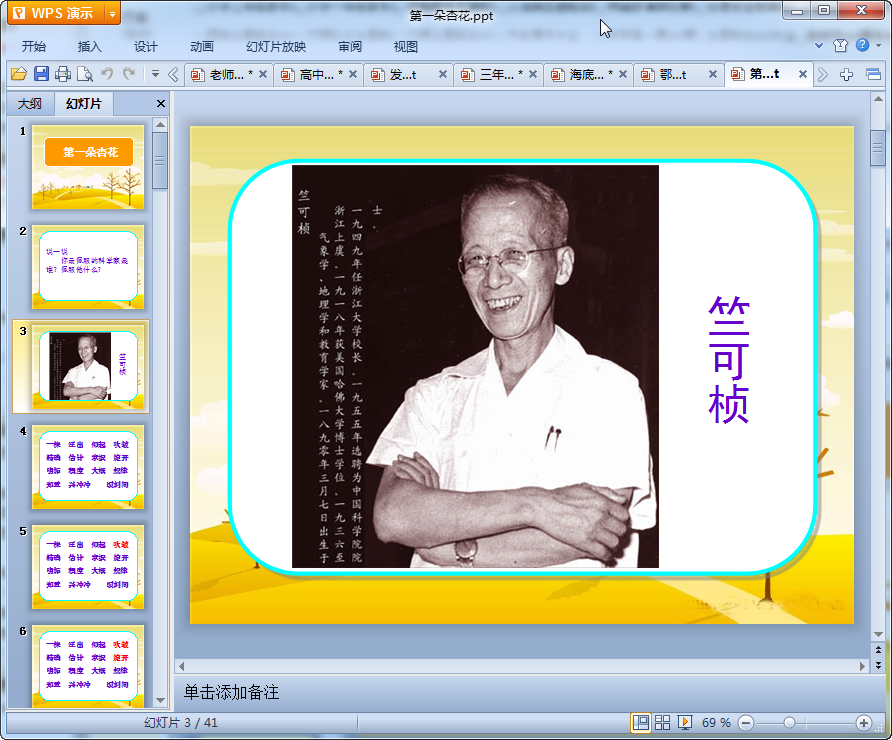Expand the arrow beside WPS 演示 button
This screenshot has height=740, width=892.
(113, 14)
